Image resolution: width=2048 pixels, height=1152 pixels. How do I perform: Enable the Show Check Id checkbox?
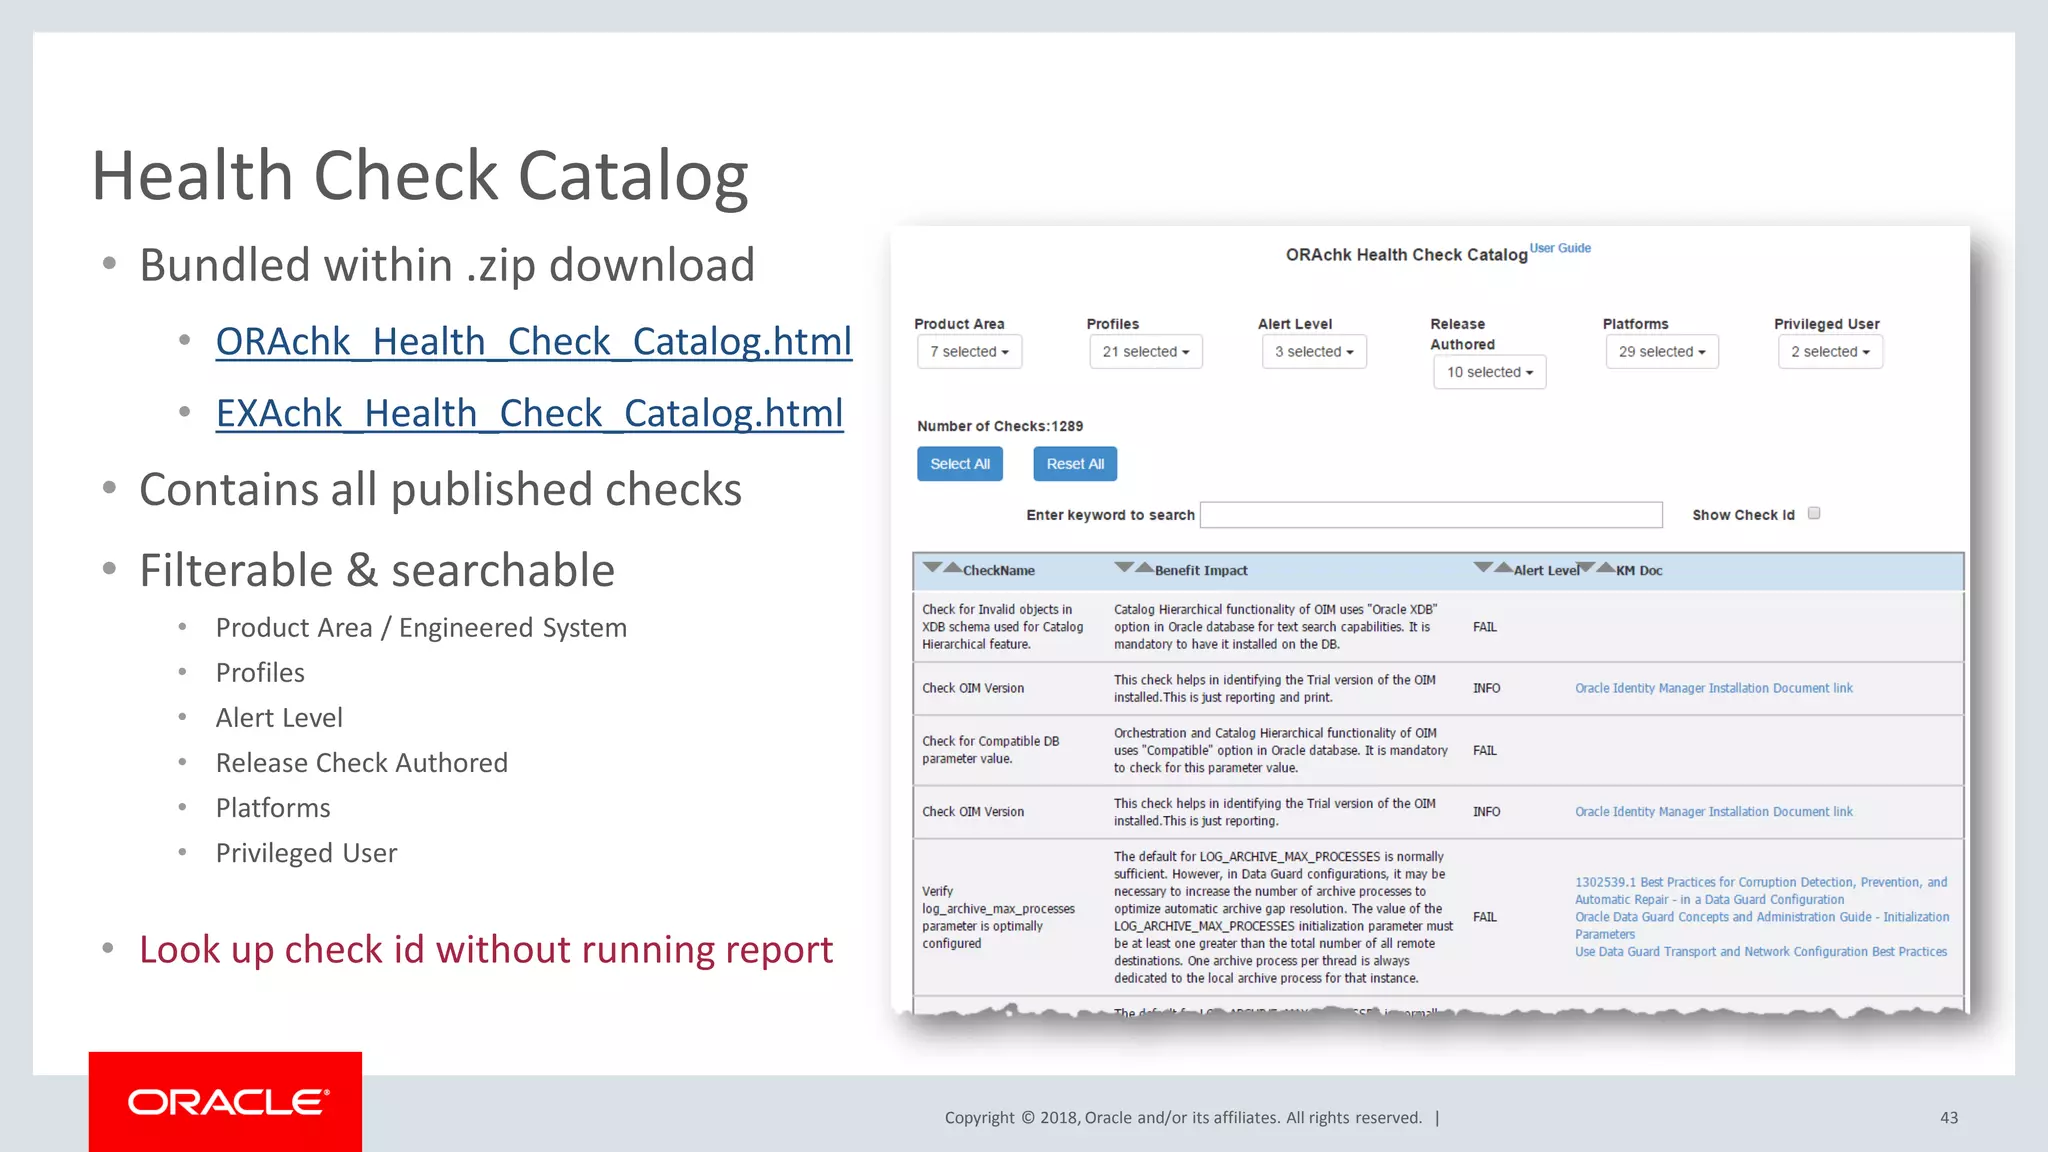tap(1814, 513)
